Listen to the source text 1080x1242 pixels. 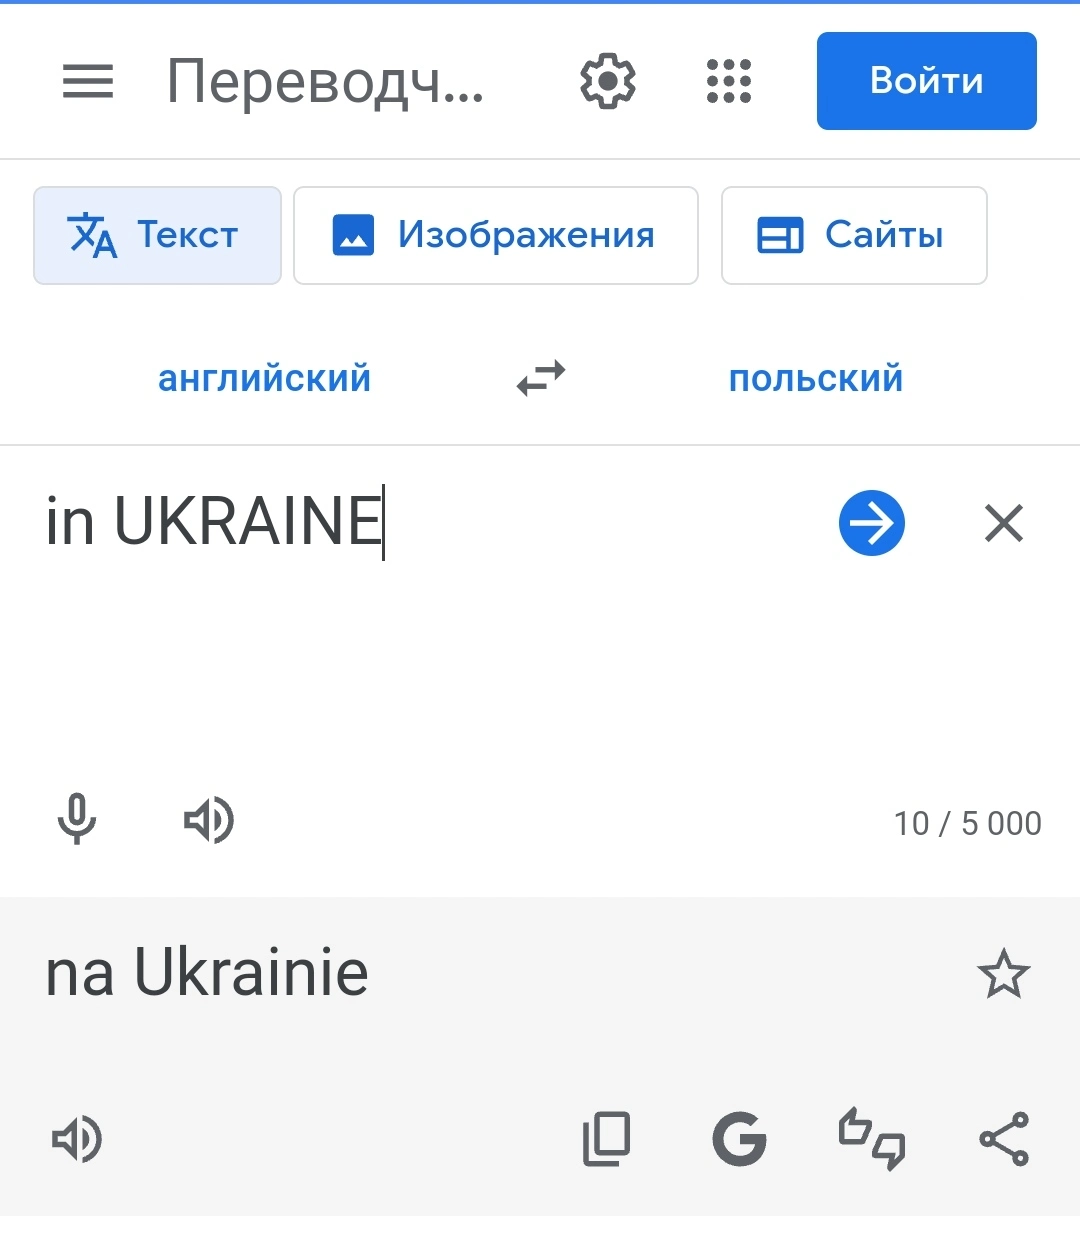click(x=208, y=820)
